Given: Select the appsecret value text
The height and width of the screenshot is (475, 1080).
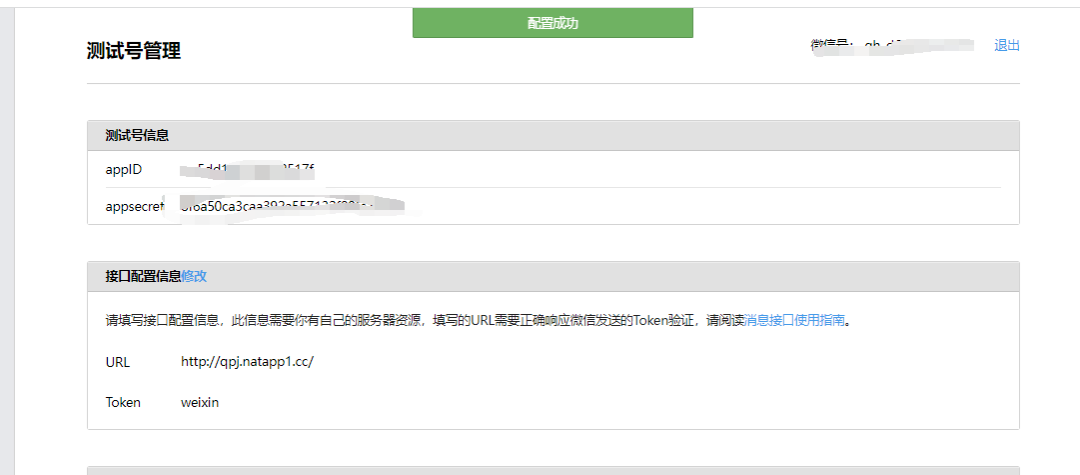Looking at the screenshot, I should 290,207.
